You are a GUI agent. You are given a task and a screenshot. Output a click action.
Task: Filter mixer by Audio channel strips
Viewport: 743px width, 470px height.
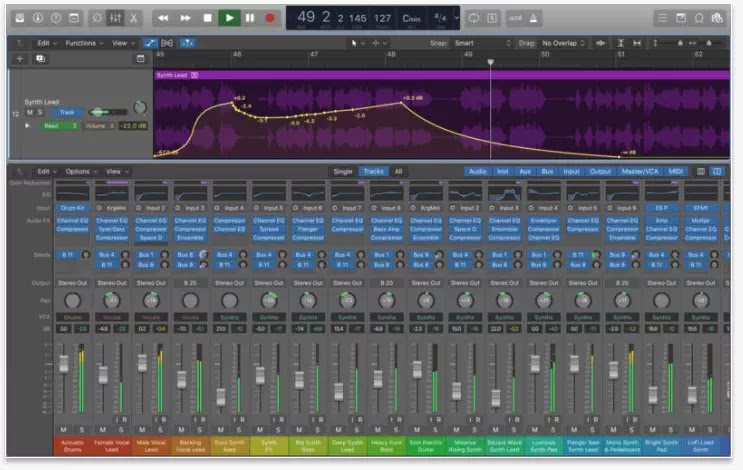point(477,172)
